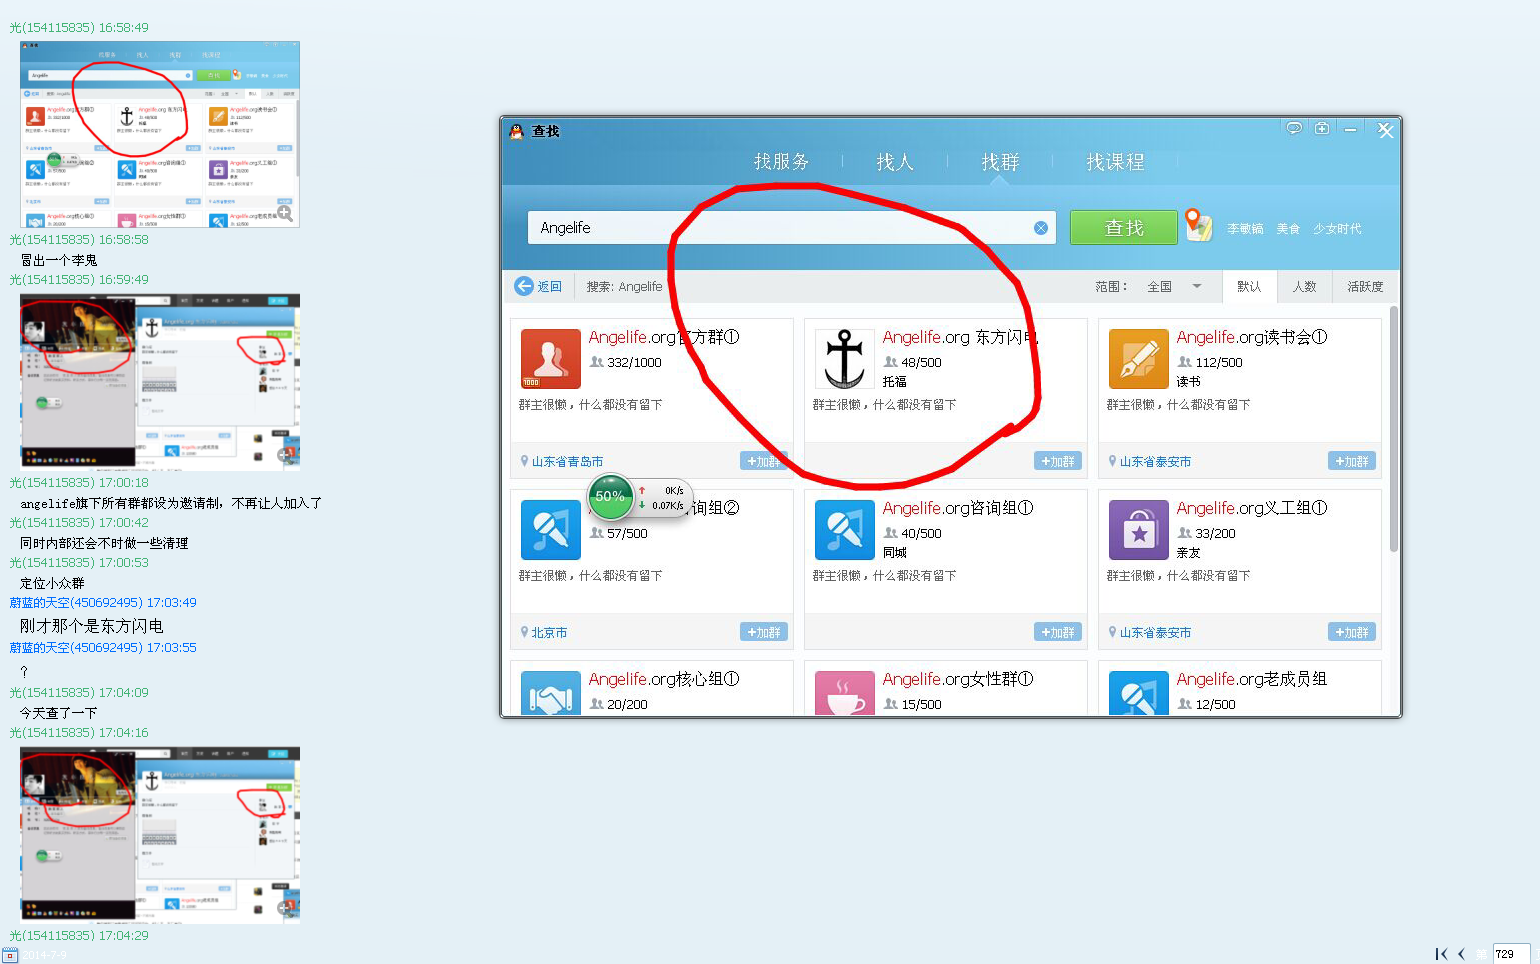The height and width of the screenshot is (964, 1540).
Task: Click the green 50% floating speed ball
Action: (x=610, y=496)
